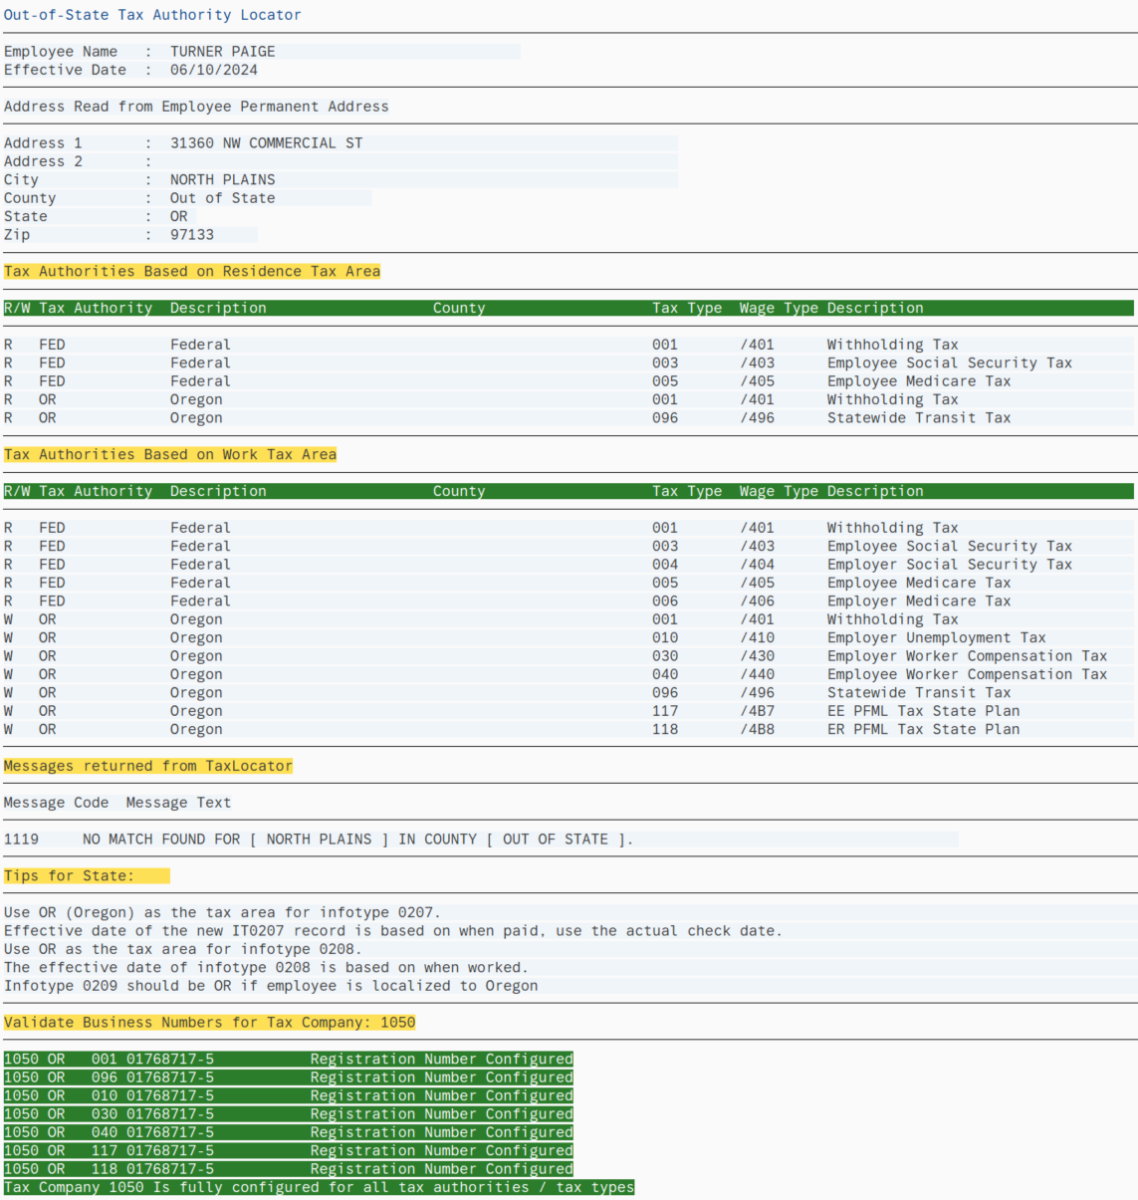Select the Employer Medicare Tax row
Screen dimensions: 1138x1200
(918, 601)
